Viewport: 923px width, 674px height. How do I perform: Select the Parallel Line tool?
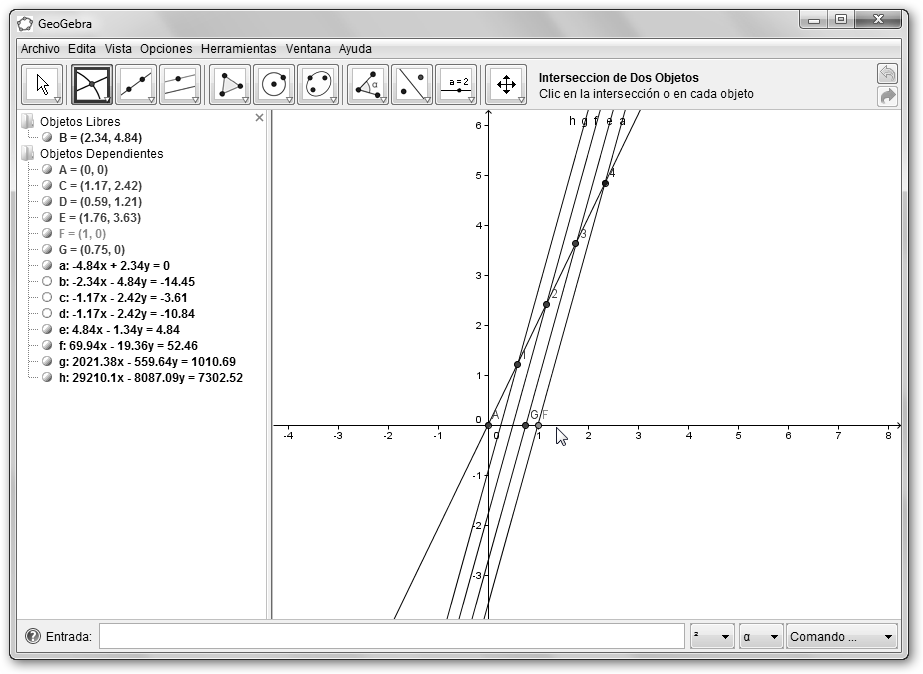tap(179, 85)
